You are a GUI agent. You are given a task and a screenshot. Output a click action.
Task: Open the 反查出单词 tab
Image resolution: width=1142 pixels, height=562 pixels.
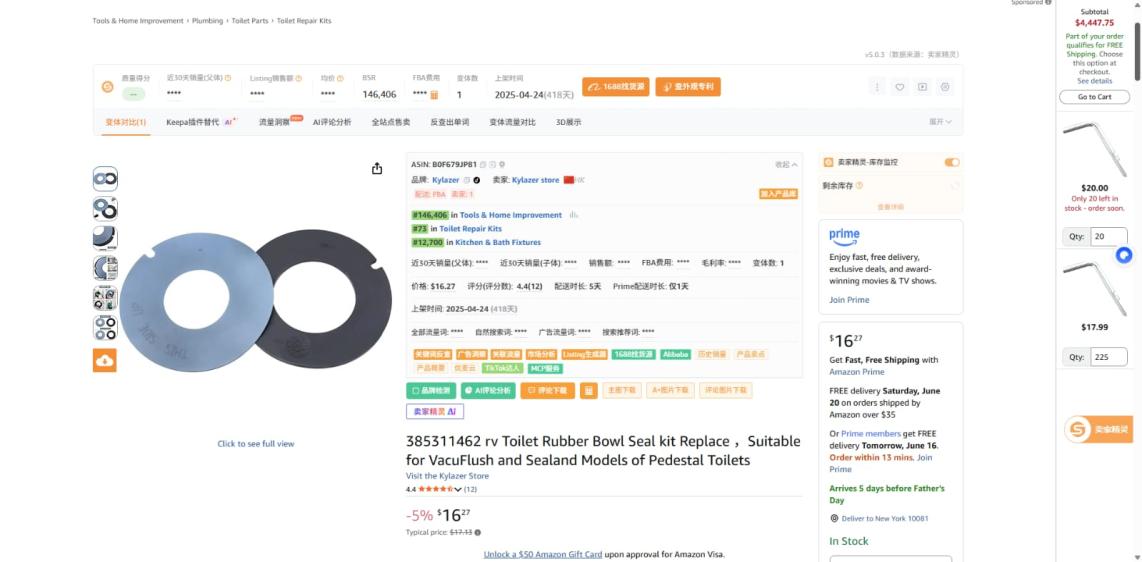click(x=449, y=122)
